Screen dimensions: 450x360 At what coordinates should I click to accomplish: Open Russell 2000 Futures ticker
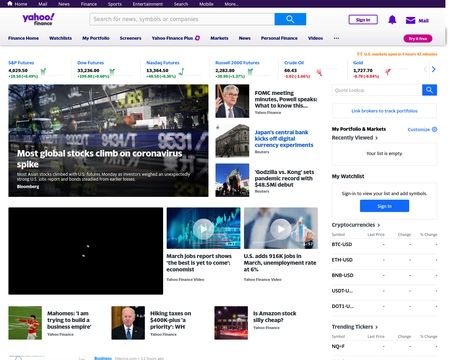click(237, 63)
